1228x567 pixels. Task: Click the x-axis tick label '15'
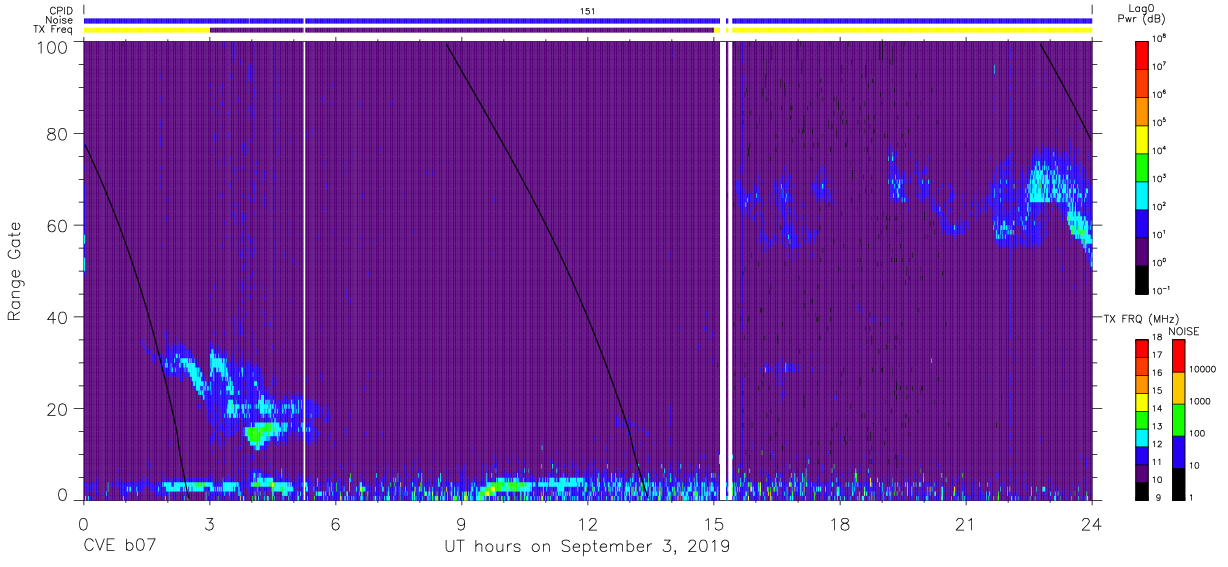click(713, 524)
